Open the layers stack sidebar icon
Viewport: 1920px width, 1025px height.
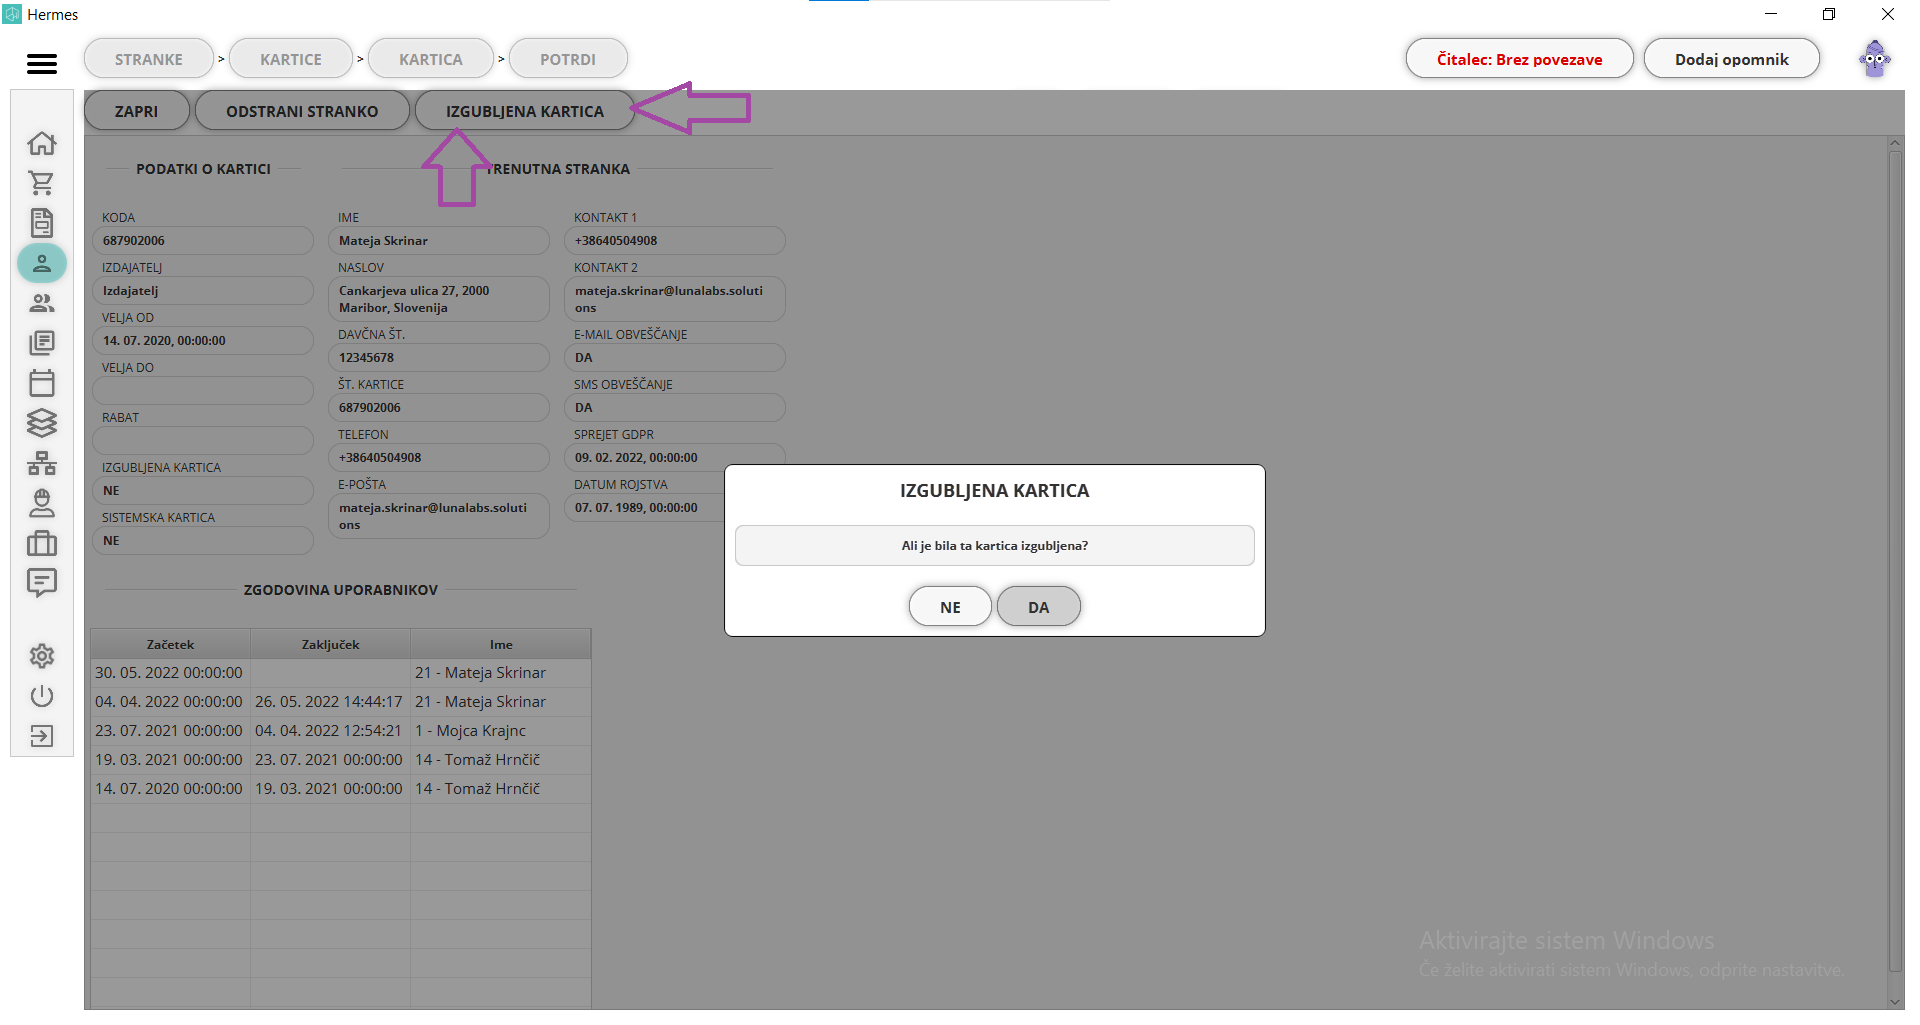click(x=42, y=423)
